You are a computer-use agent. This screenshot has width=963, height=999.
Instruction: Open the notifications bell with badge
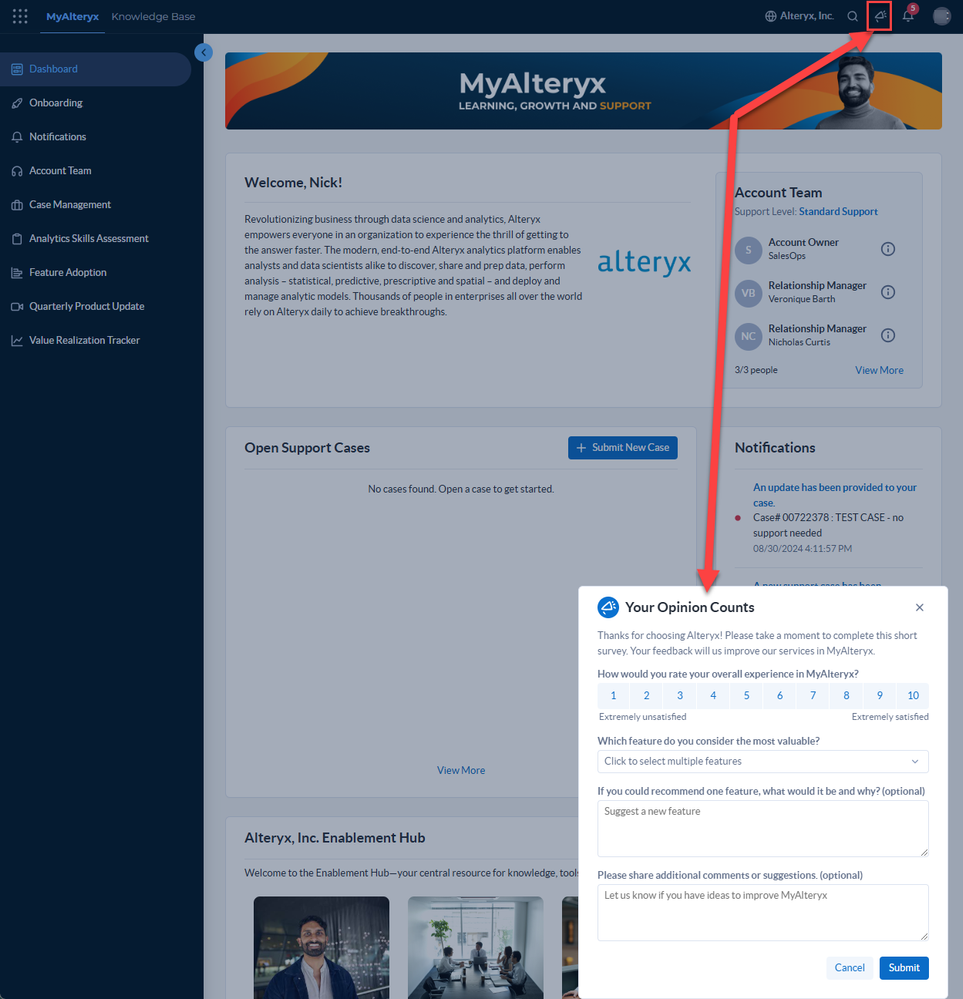coord(908,16)
